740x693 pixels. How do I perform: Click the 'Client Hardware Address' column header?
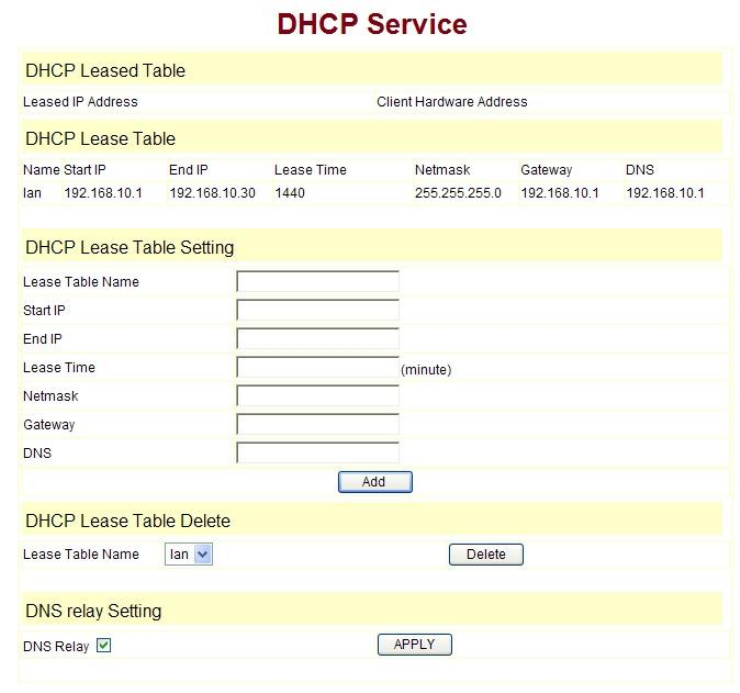[x=452, y=102]
